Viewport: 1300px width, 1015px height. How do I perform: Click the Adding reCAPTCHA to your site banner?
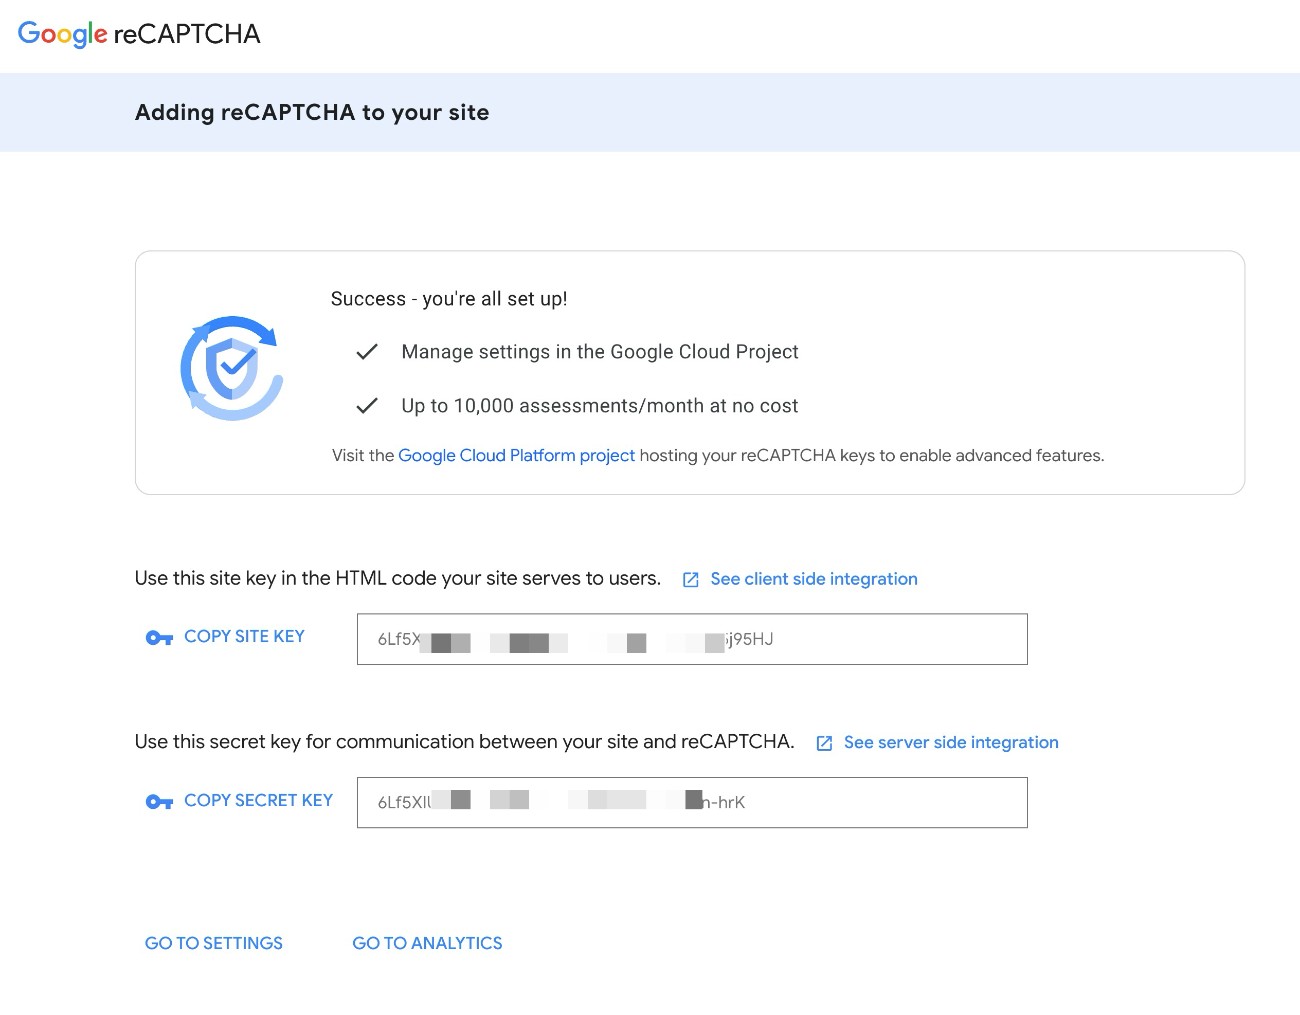(x=311, y=112)
